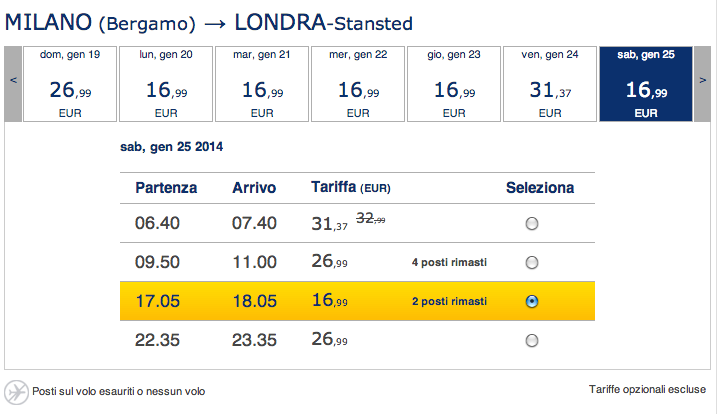Click the Arrivo column header

[254, 187]
